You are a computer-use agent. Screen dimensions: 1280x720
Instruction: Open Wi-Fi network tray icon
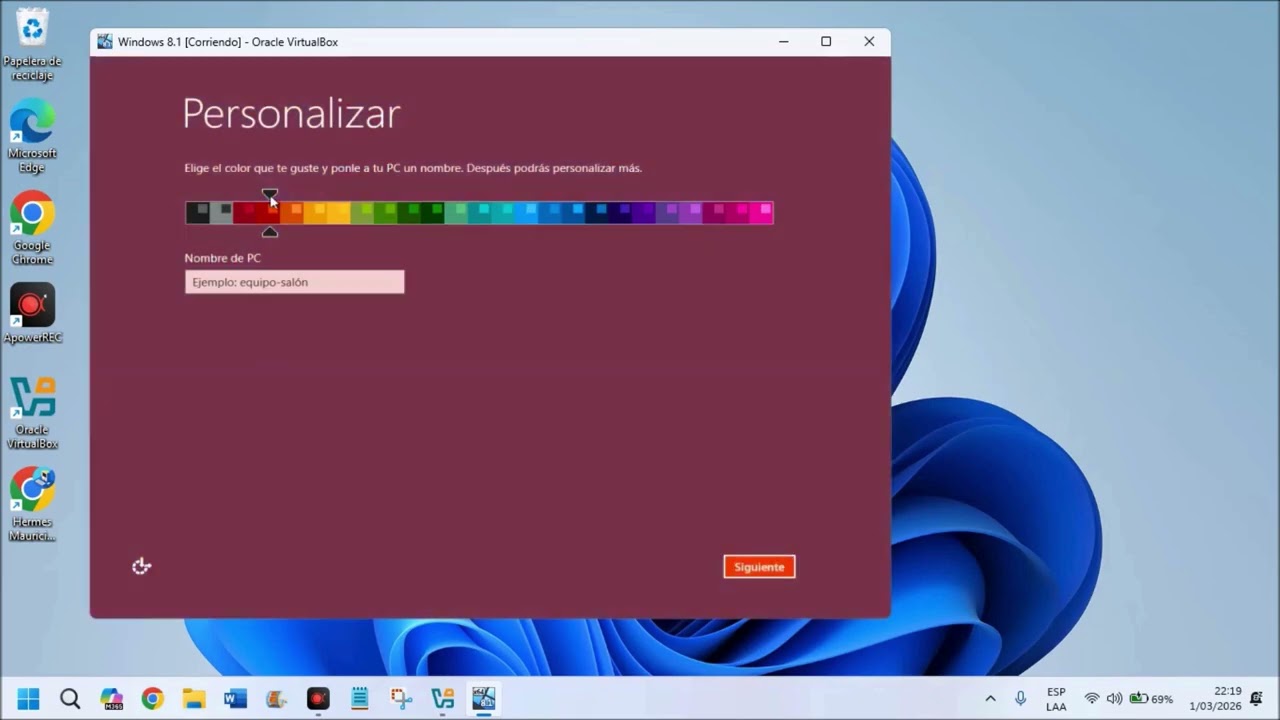pos(1092,699)
